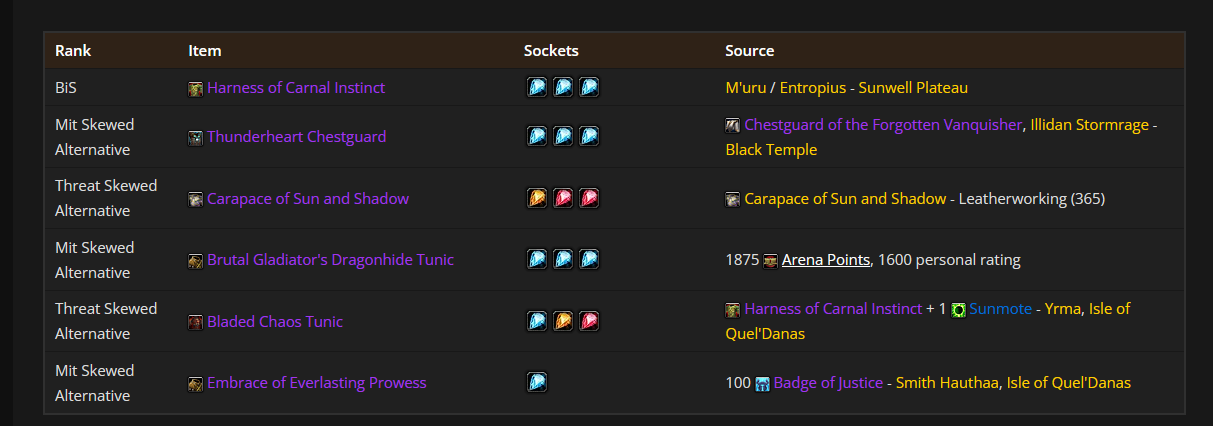Click the single blue gem socket for Embrace of Everlasting Prowess
This screenshot has height=426, width=1213.
(x=537, y=382)
